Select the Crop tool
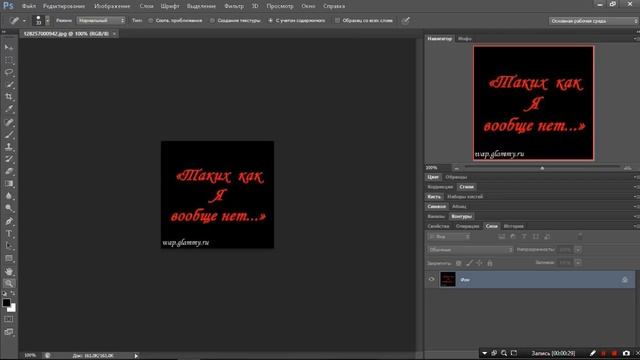The image size is (640, 360). (9, 97)
